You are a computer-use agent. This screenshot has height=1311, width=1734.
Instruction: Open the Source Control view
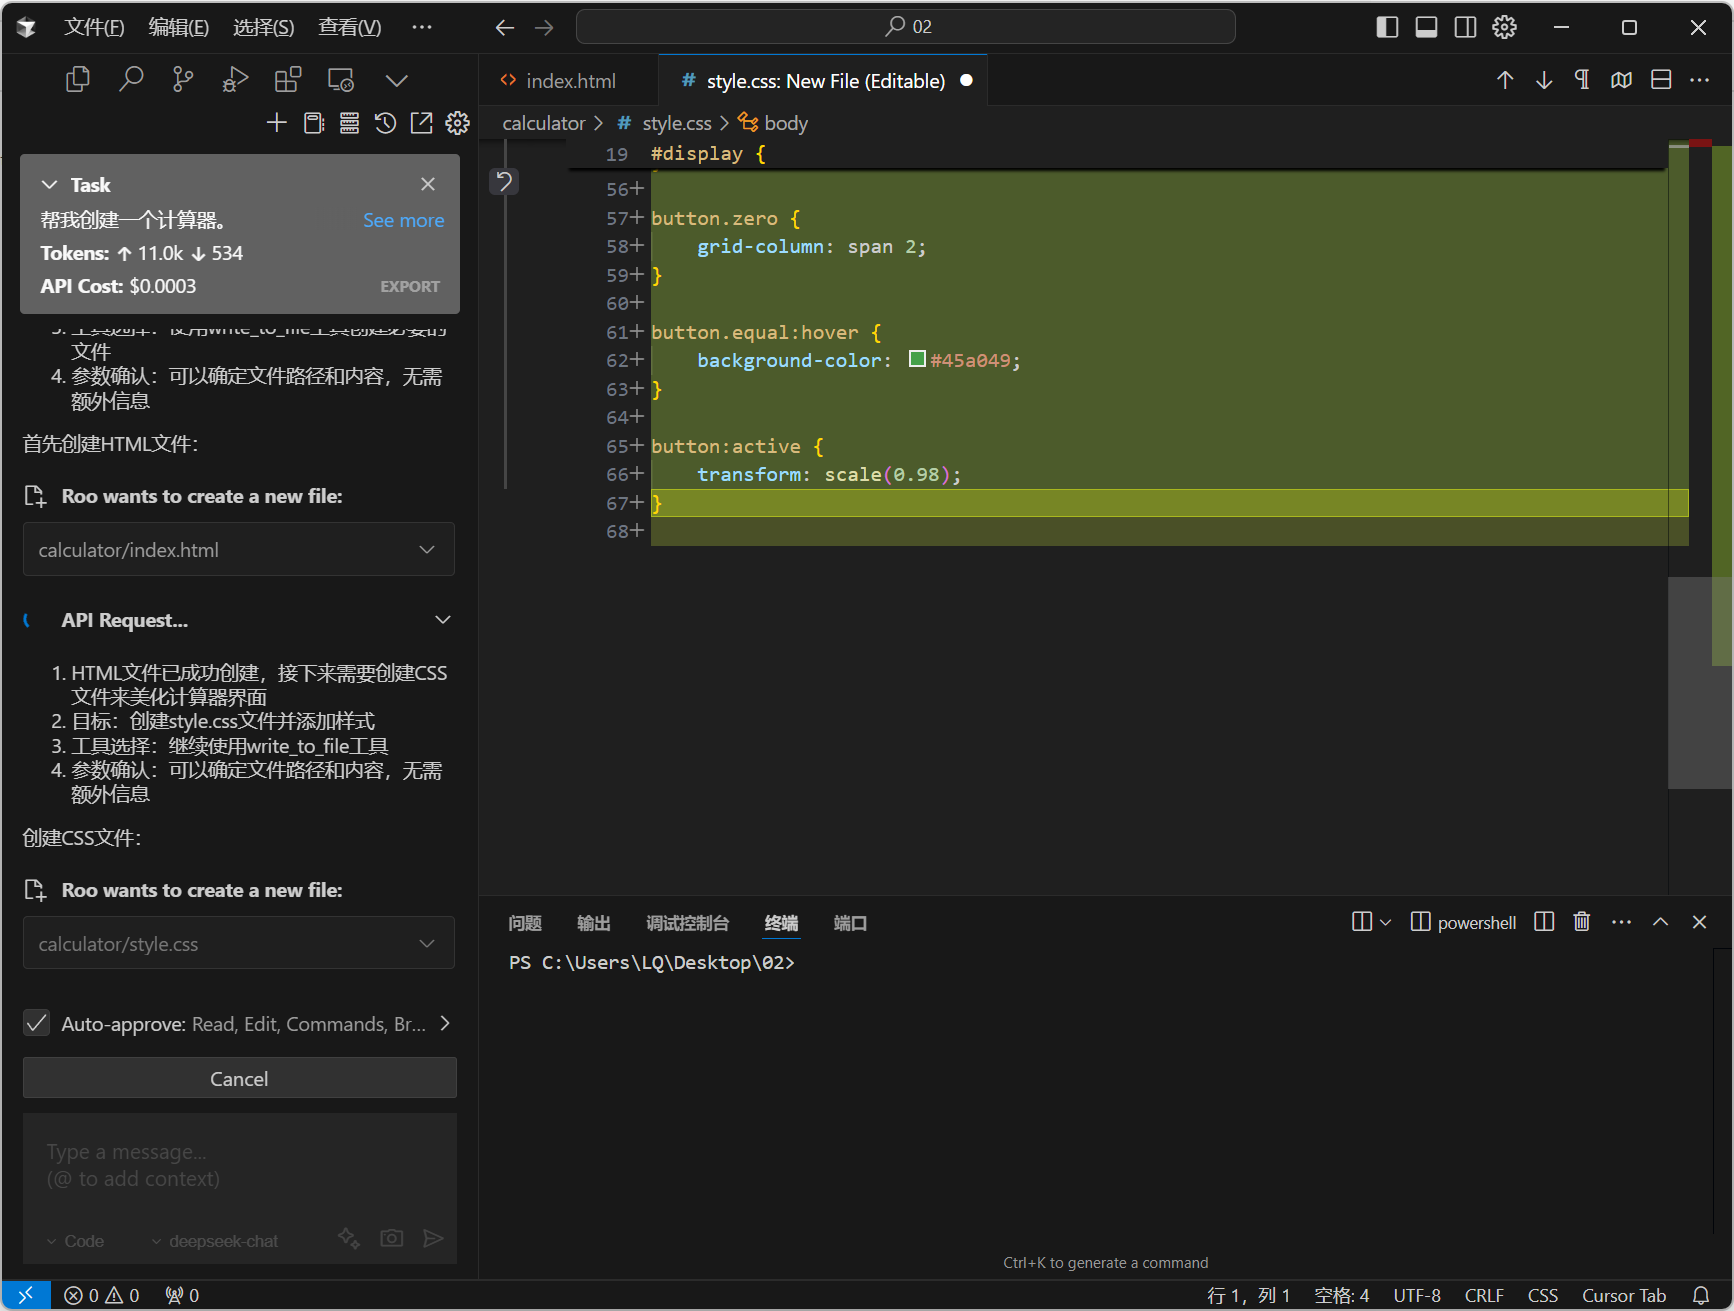click(183, 80)
